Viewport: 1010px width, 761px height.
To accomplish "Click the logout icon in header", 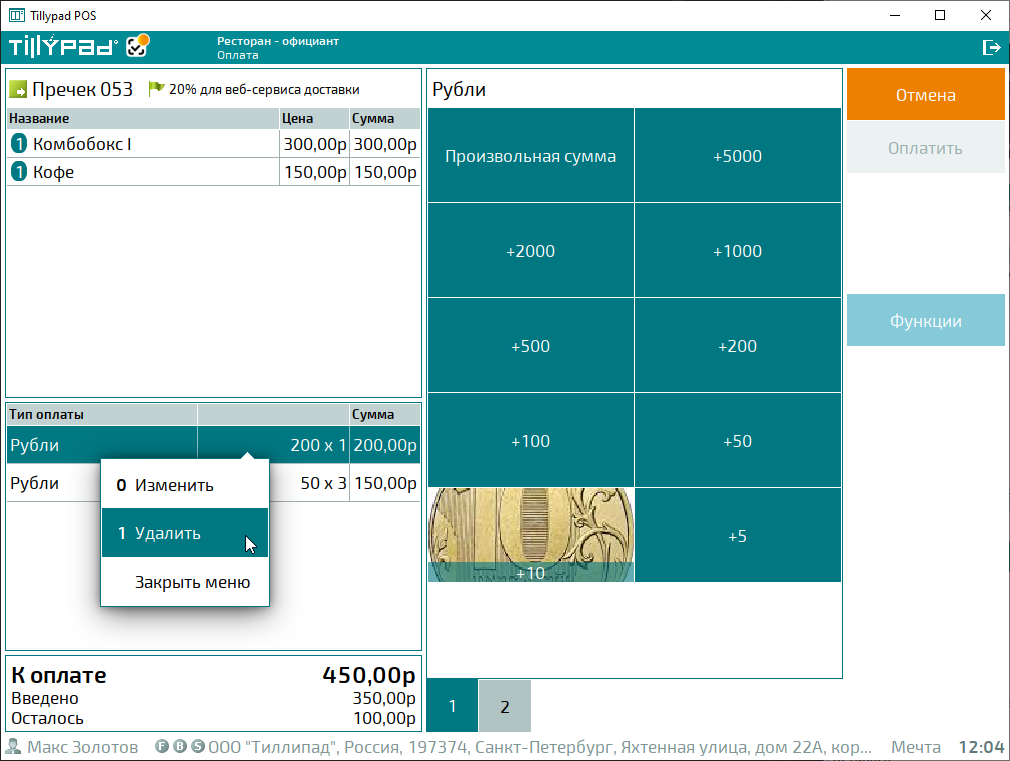I will click(991, 47).
